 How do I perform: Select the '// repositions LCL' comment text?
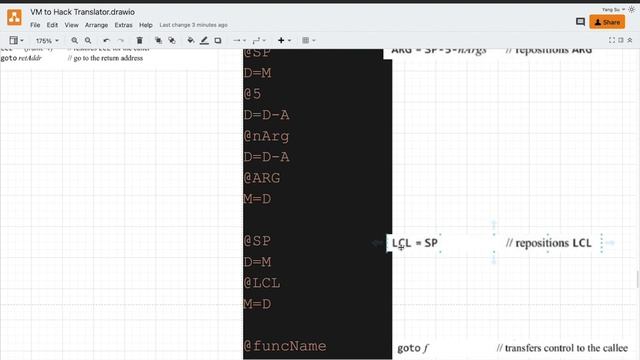(549, 243)
